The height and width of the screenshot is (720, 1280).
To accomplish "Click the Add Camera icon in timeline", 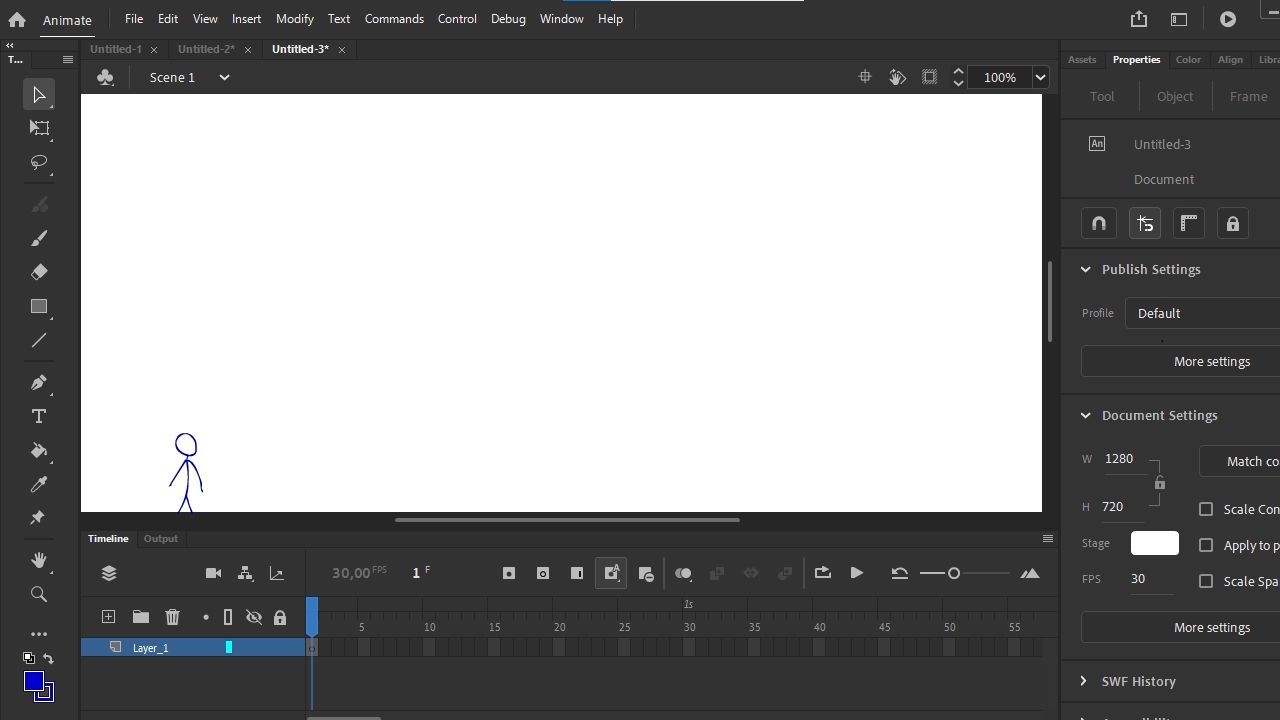I will 213,573.
